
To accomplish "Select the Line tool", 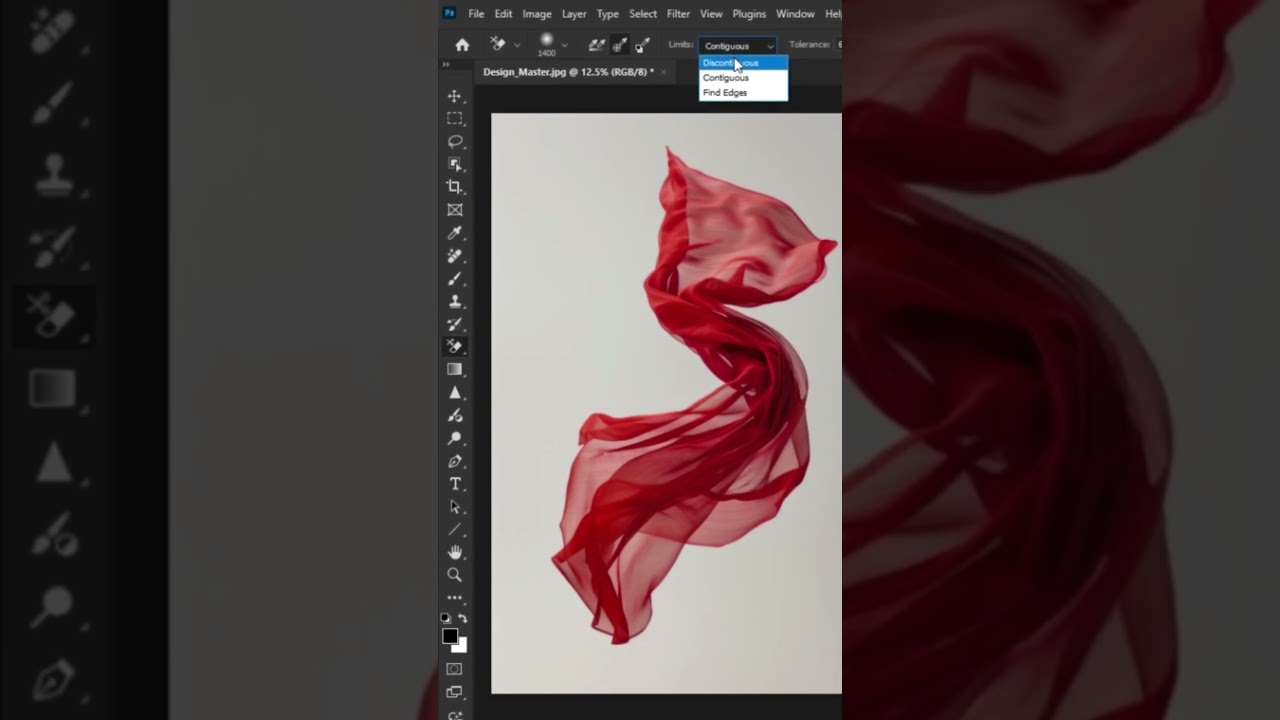I will [x=455, y=530].
